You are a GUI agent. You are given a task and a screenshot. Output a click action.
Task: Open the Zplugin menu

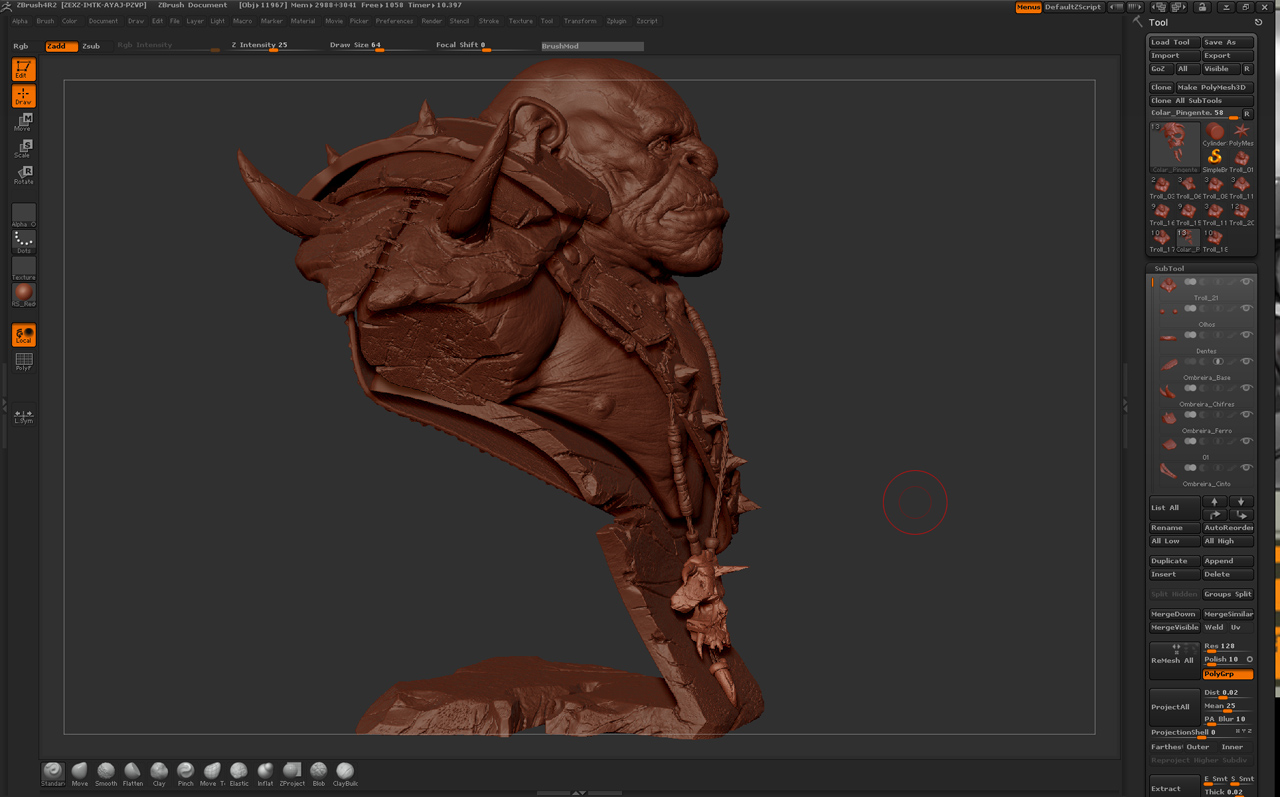[616, 21]
